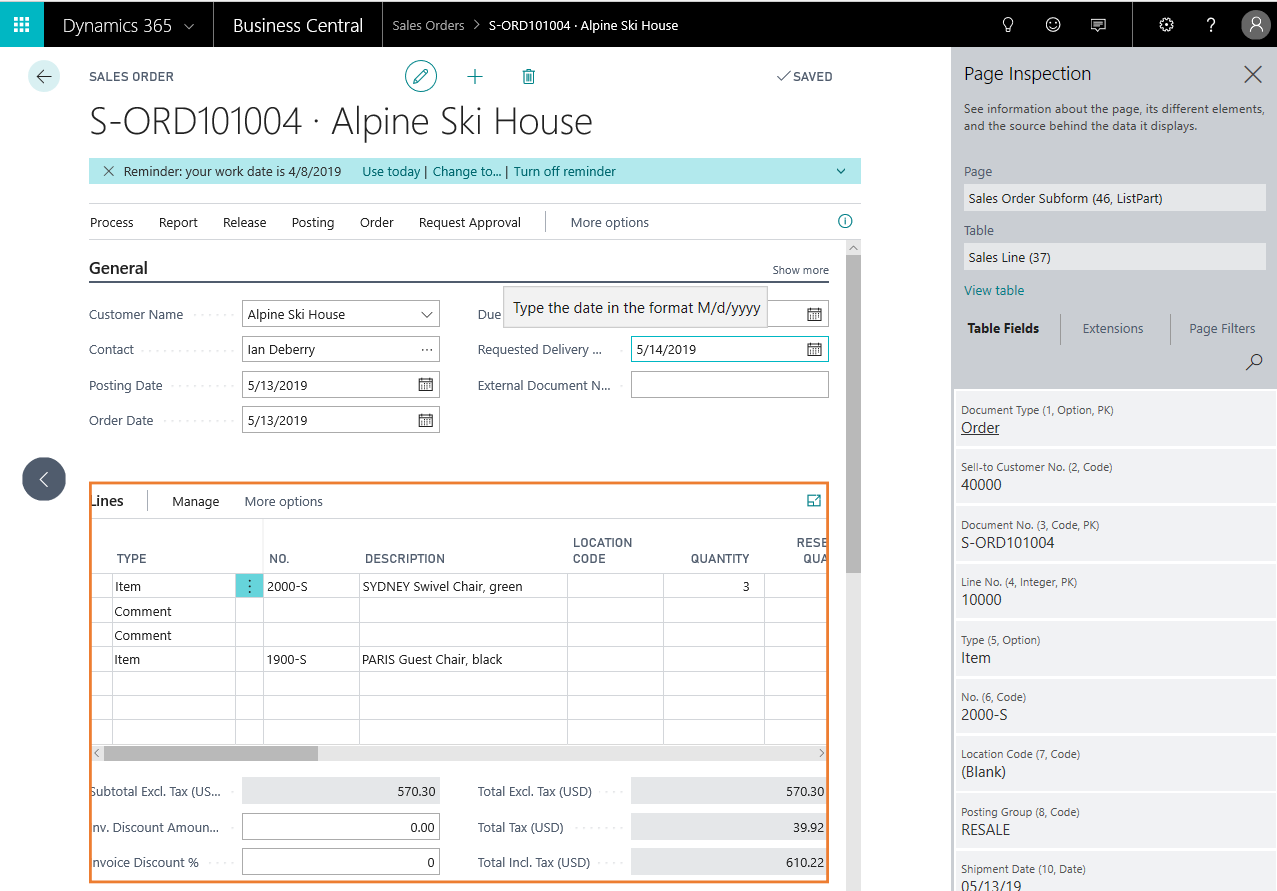1277x891 pixels.
Task: Open the calendar picker for Posting Date
Action: tap(425, 385)
